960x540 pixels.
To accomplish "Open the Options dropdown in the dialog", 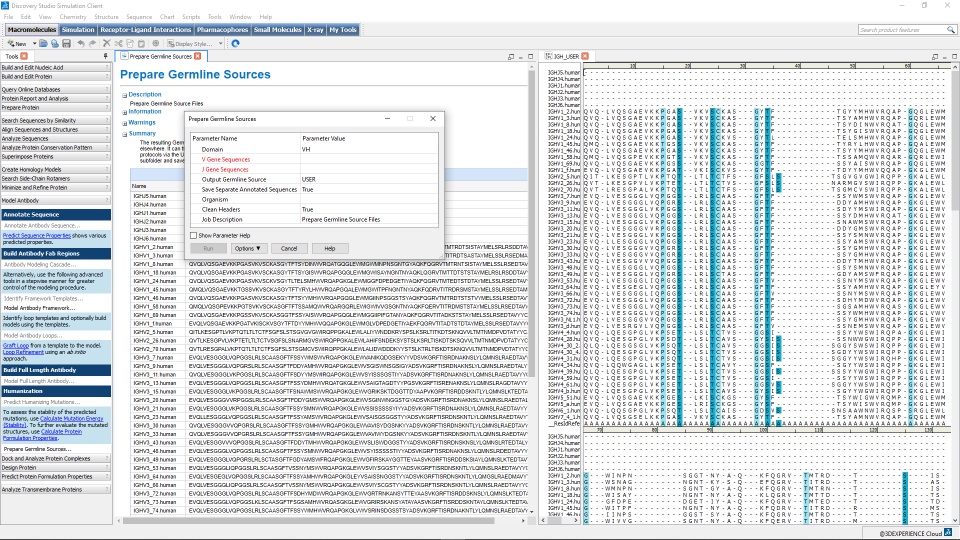I will click(x=247, y=249).
